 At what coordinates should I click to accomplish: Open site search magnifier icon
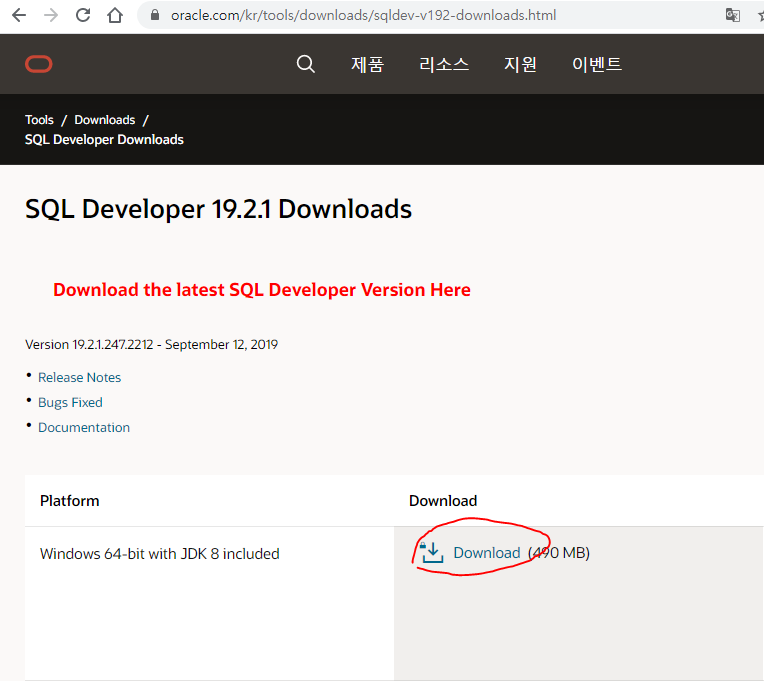pyautogui.click(x=306, y=64)
